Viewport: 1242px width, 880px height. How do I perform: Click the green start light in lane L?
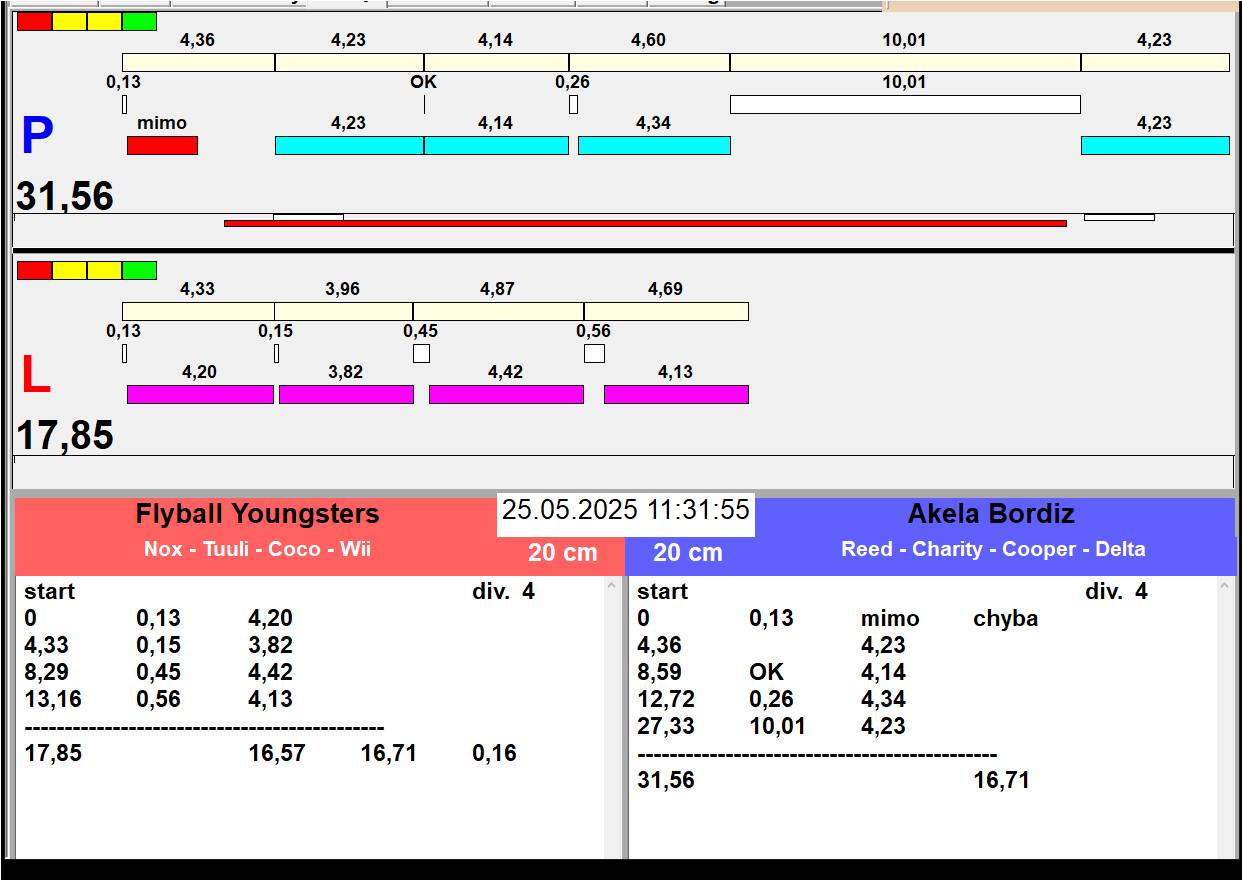coord(140,270)
